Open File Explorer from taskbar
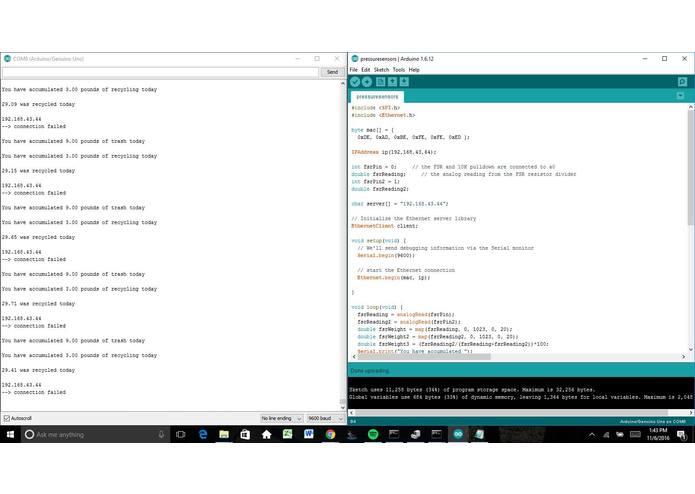The image size is (695, 494). tap(224, 435)
